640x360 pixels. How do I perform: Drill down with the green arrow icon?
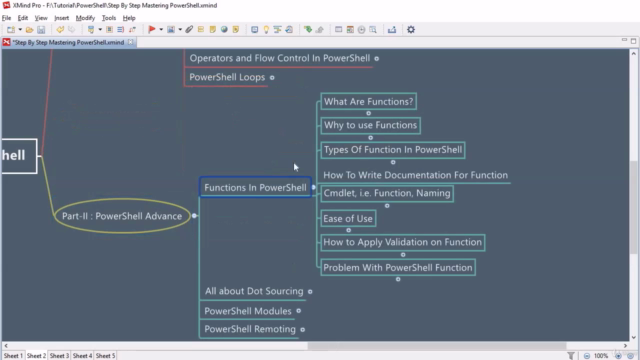coord(308,29)
